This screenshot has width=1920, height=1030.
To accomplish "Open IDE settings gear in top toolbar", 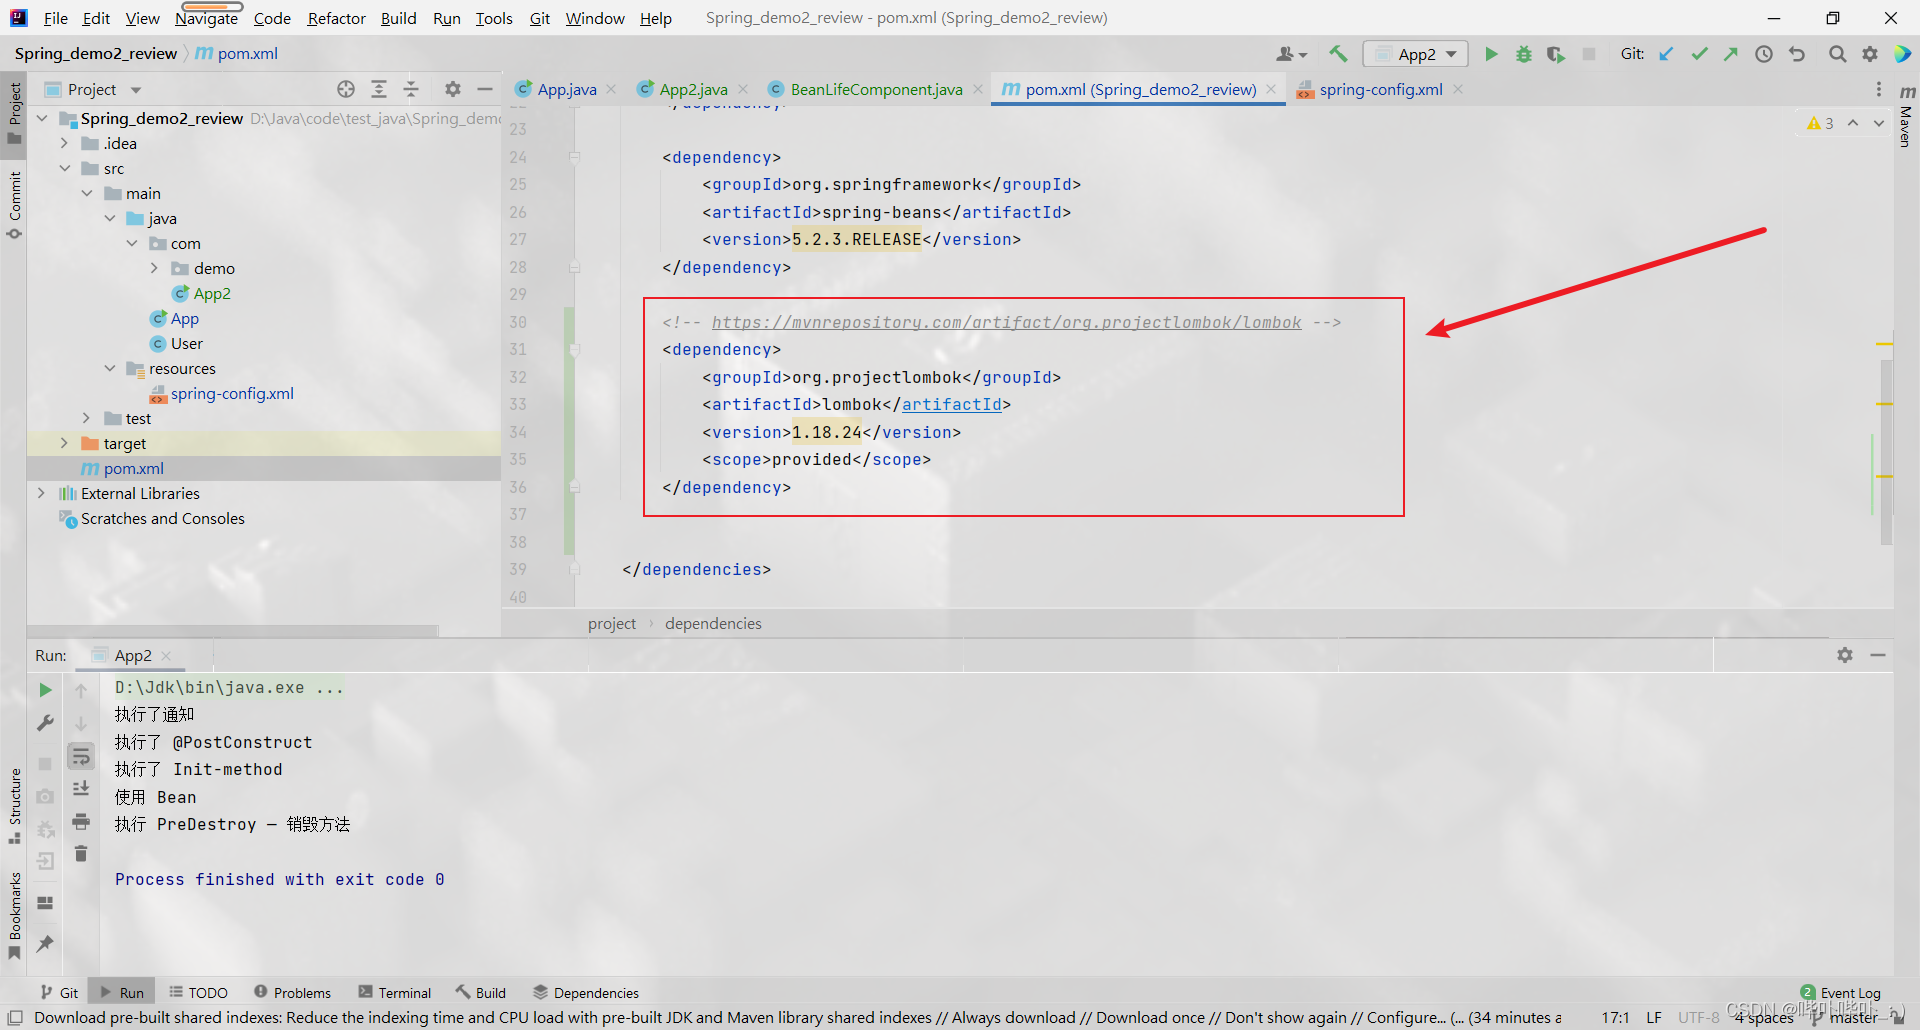I will [1870, 54].
